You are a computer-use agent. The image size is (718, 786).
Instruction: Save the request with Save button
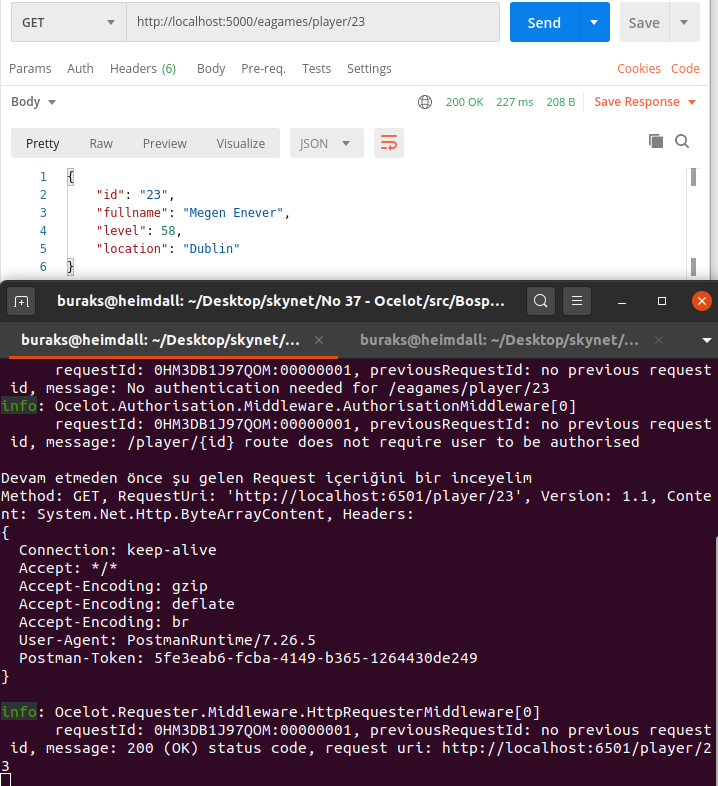[x=644, y=23]
